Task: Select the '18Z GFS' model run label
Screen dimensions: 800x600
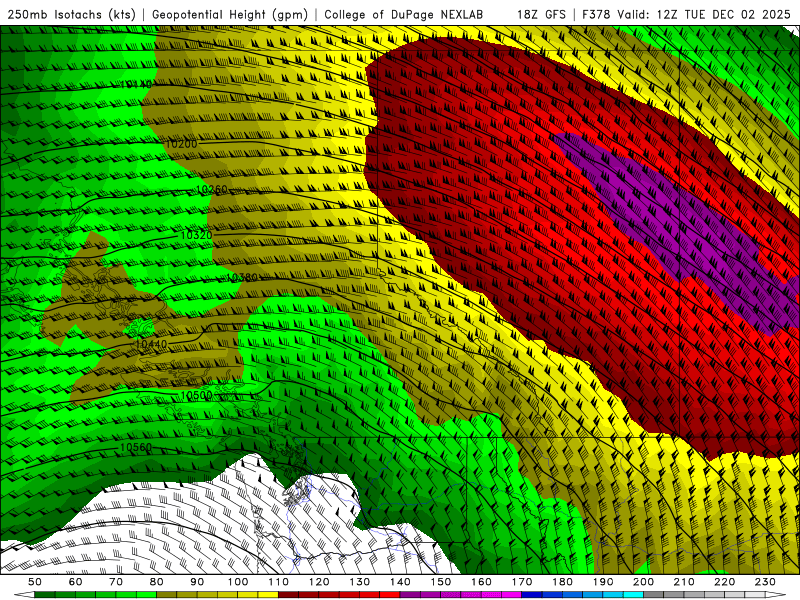Action: pos(541,14)
